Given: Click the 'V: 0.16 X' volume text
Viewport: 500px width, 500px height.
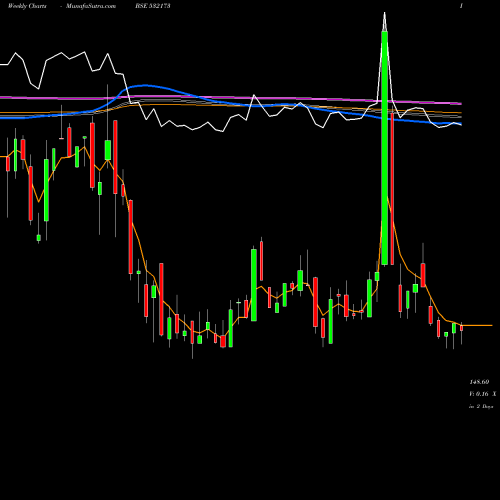Looking at the screenshot, I should click(483, 394).
